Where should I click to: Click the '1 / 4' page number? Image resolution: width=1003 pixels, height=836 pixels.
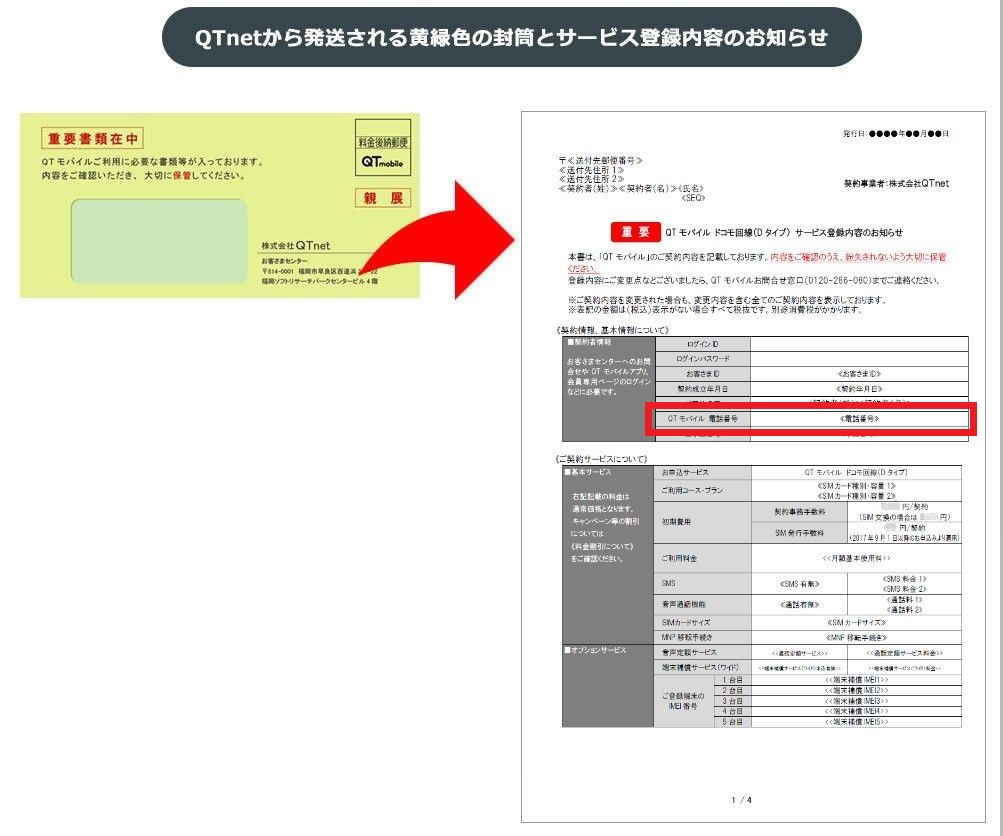(741, 800)
